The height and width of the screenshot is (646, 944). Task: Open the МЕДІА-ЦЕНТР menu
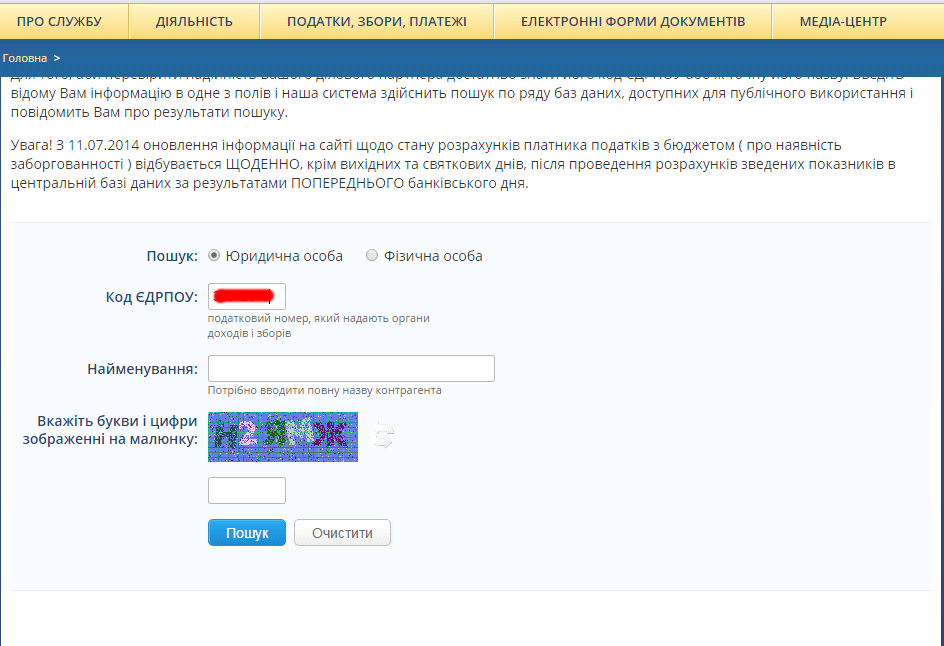click(x=843, y=22)
